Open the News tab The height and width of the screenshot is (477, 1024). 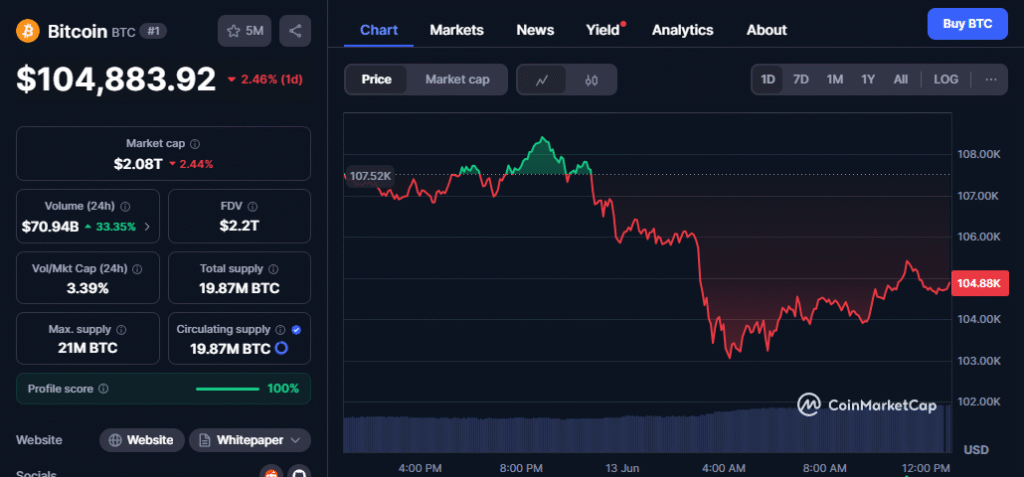[535, 30]
